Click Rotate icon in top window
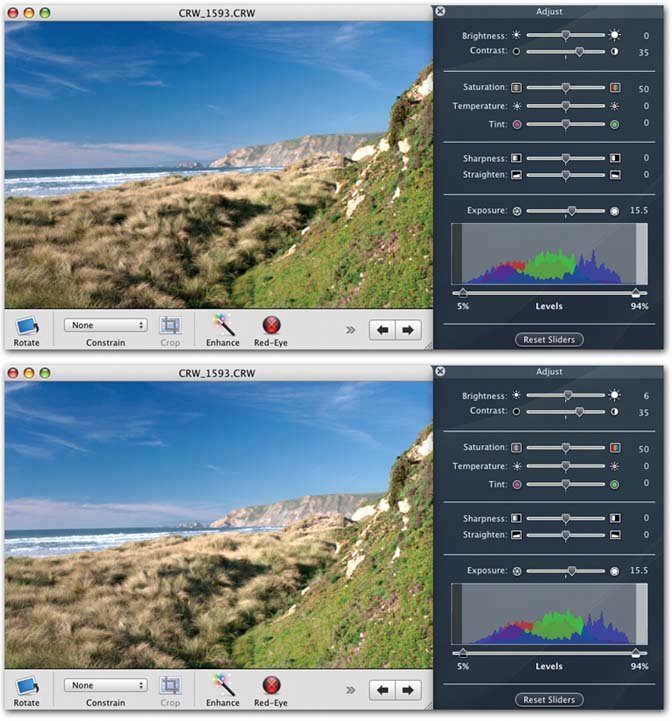672x721 pixels. (x=27, y=326)
